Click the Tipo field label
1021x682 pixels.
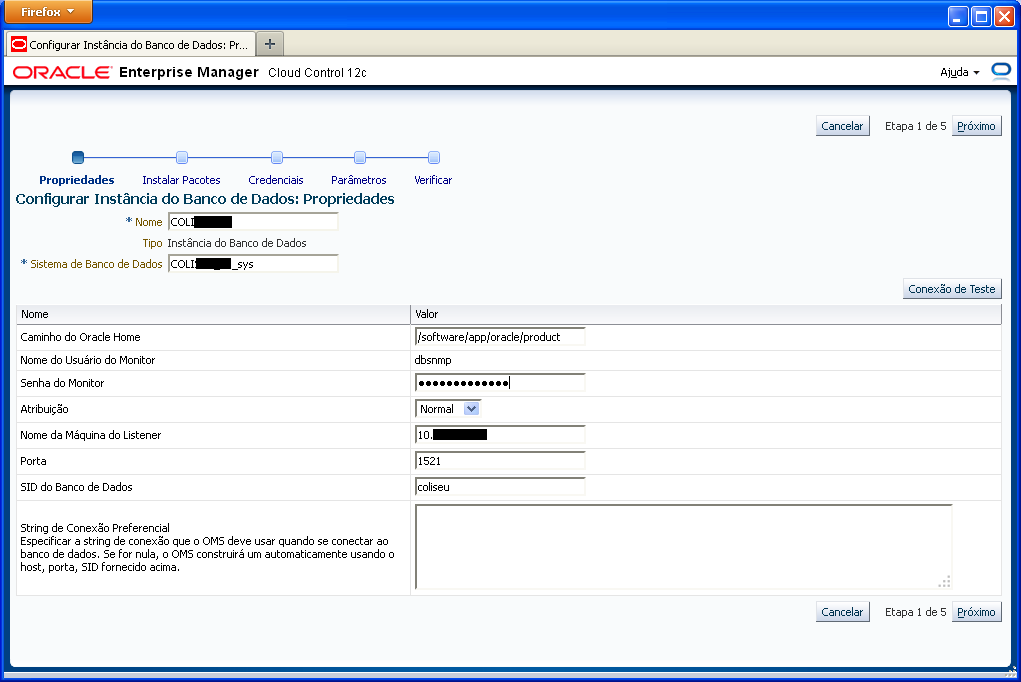click(x=152, y=243)
